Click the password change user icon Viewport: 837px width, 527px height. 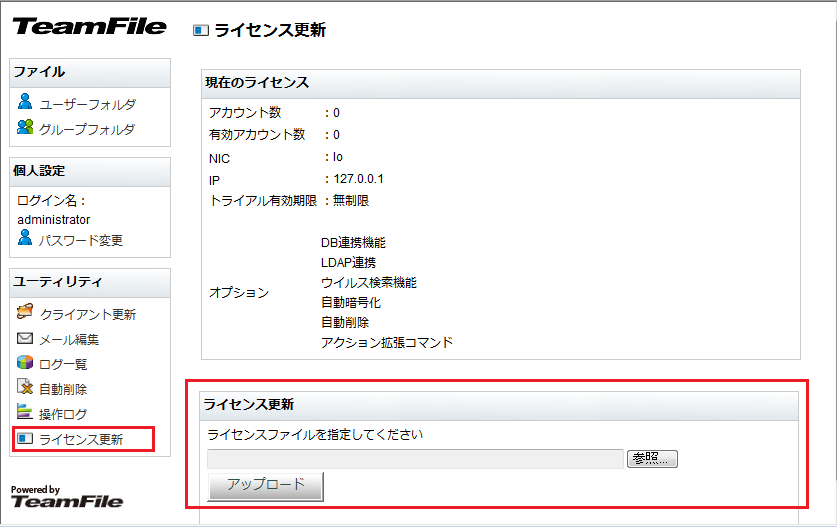(x=26, y=239)
